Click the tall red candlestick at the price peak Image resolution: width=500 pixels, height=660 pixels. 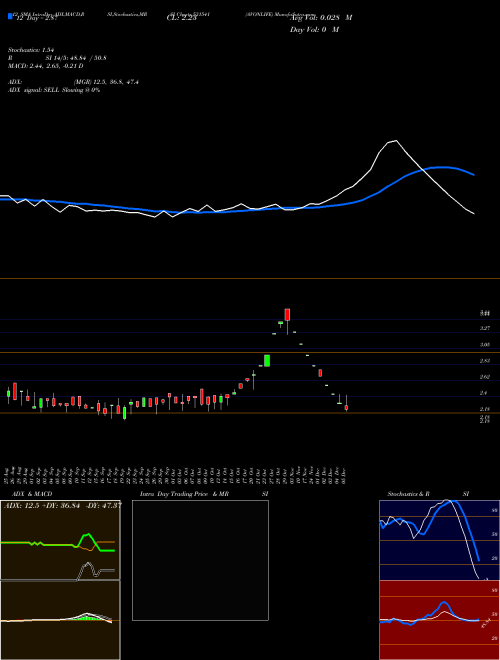point(287,314)
